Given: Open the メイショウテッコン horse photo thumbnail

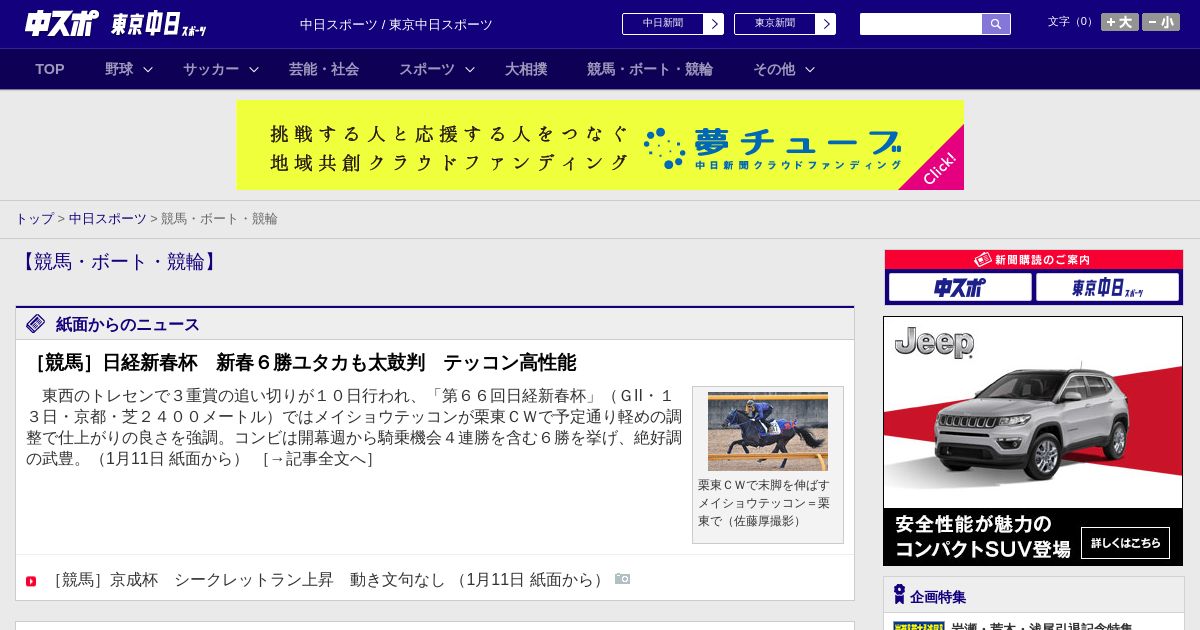Looking at the screenshot, I should (x=768, y=431).
